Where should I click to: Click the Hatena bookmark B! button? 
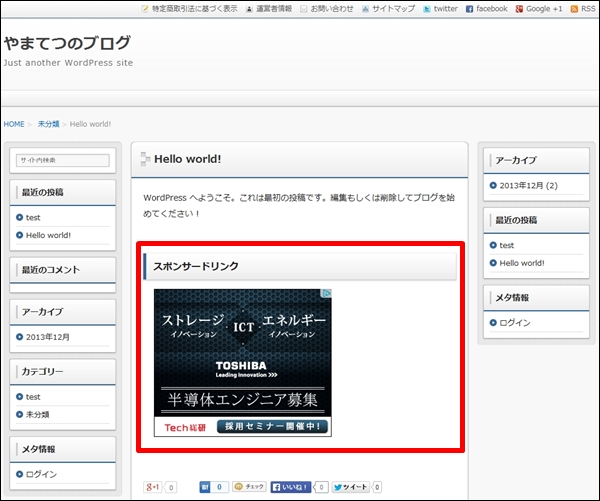point(205,487)
